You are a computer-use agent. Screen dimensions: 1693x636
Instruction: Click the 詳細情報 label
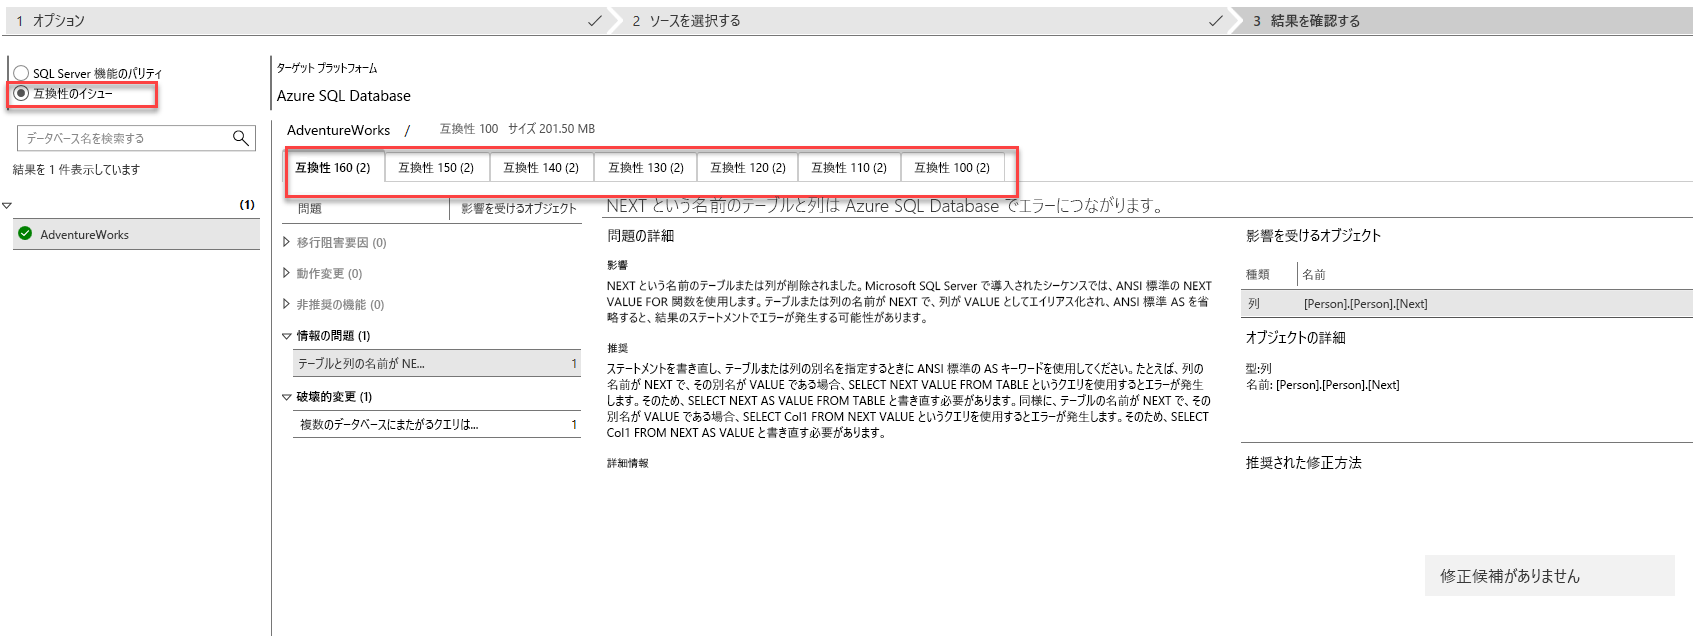pyautogui.click(x=627, y=463)
